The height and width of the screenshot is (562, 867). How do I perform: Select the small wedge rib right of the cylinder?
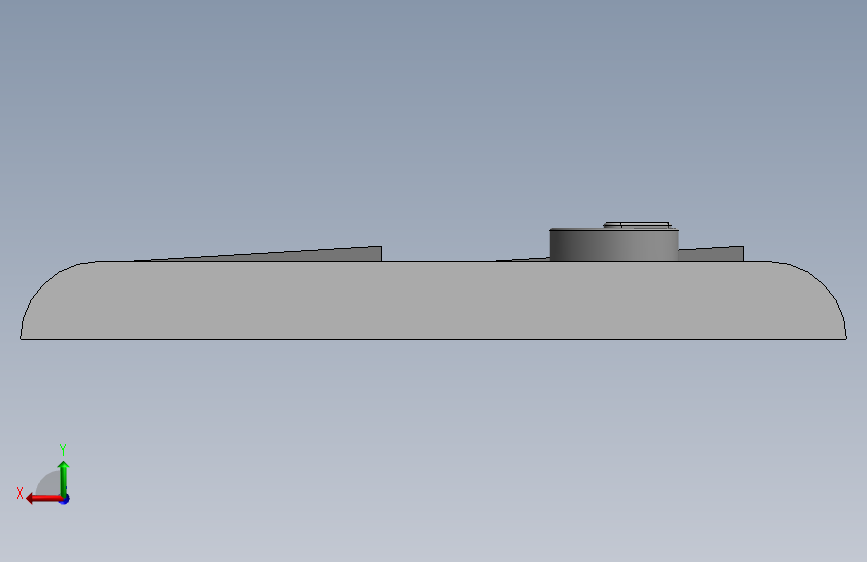click(711, 254)
